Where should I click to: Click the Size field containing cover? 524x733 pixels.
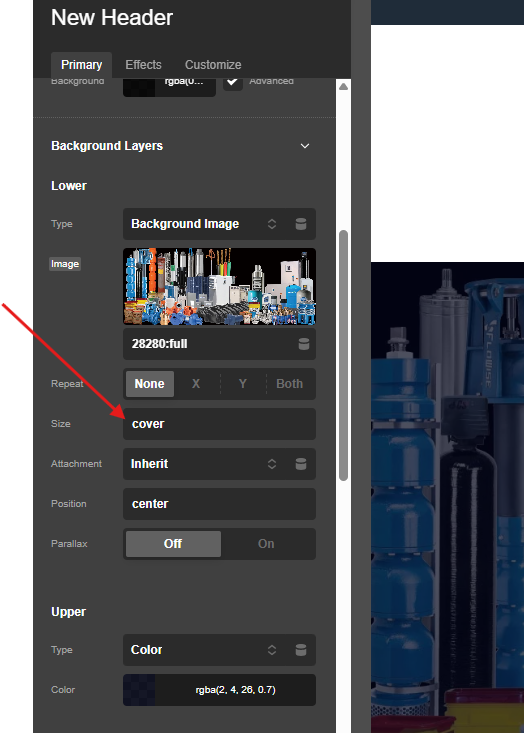tap(219, 424)
